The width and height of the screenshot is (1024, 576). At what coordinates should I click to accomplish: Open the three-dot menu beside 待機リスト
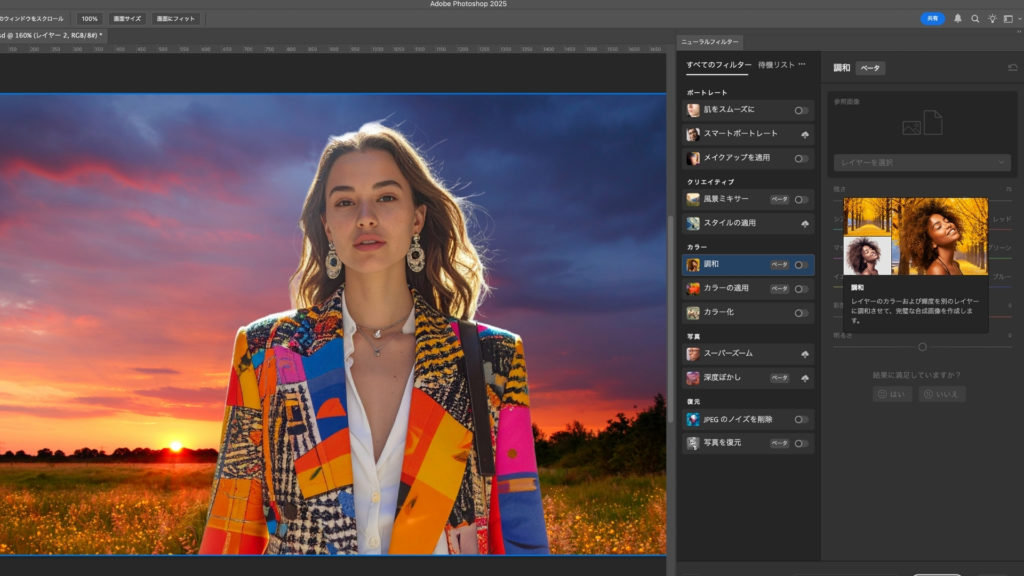tap(802, 64)
